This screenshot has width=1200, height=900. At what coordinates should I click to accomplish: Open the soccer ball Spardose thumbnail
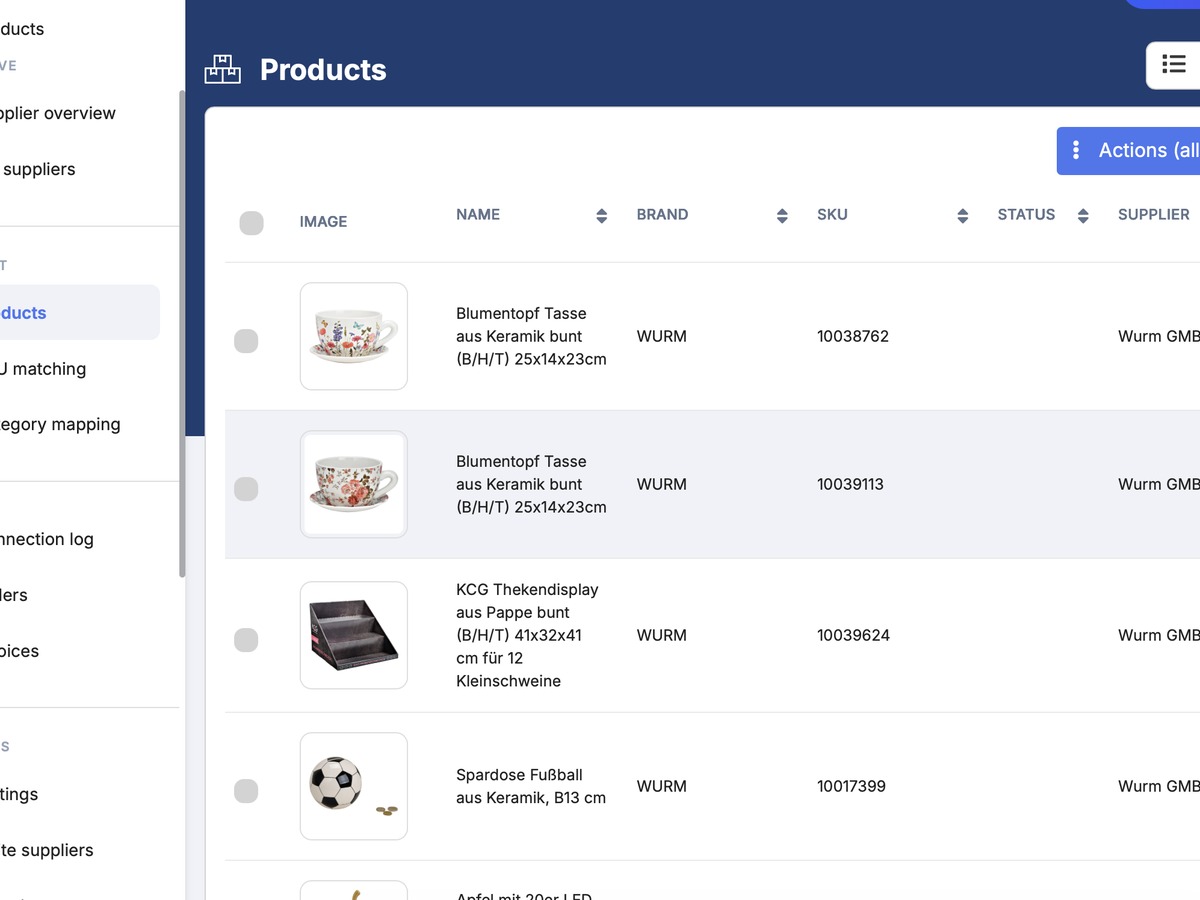pos(354,786)
